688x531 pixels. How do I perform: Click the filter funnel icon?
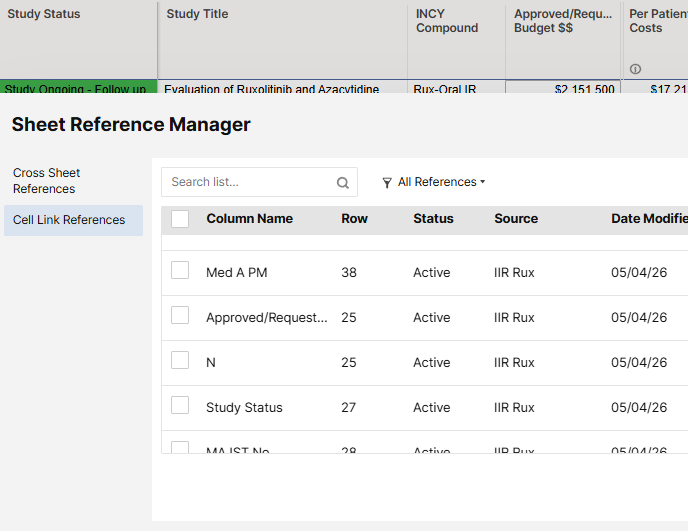387,183
